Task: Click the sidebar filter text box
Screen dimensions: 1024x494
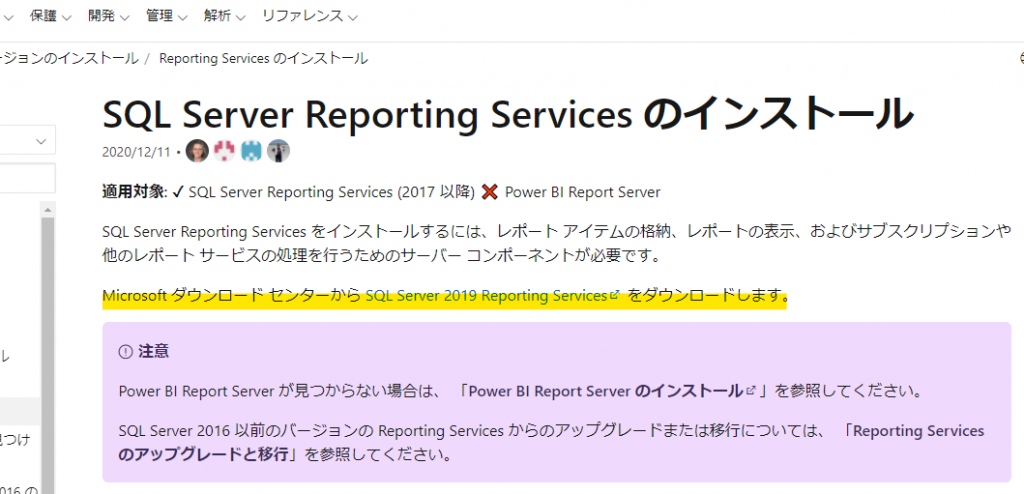Action: click(28, 179)
